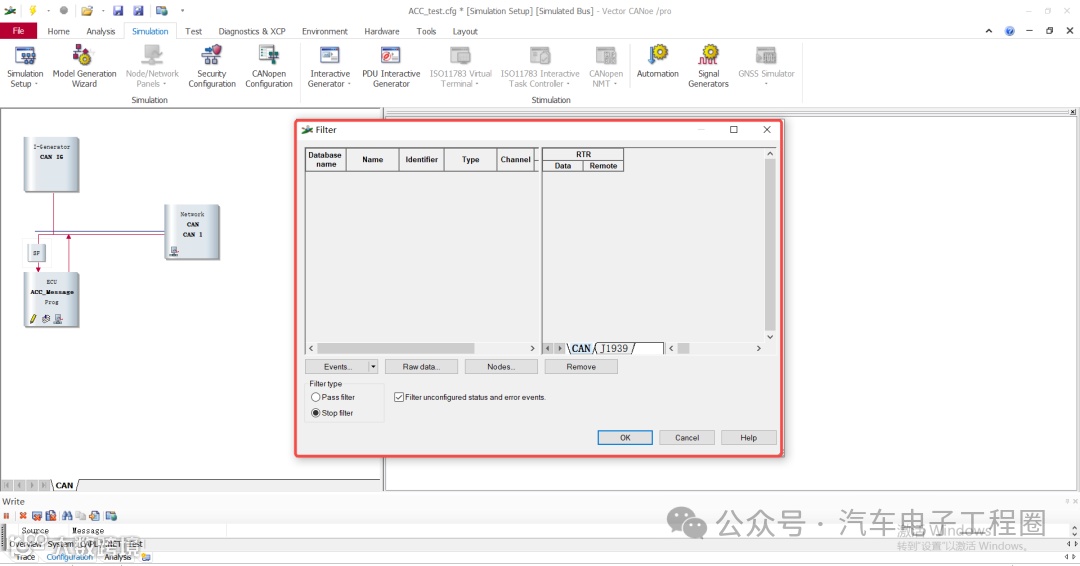Click the Database name column header

(x=325, y=159)
